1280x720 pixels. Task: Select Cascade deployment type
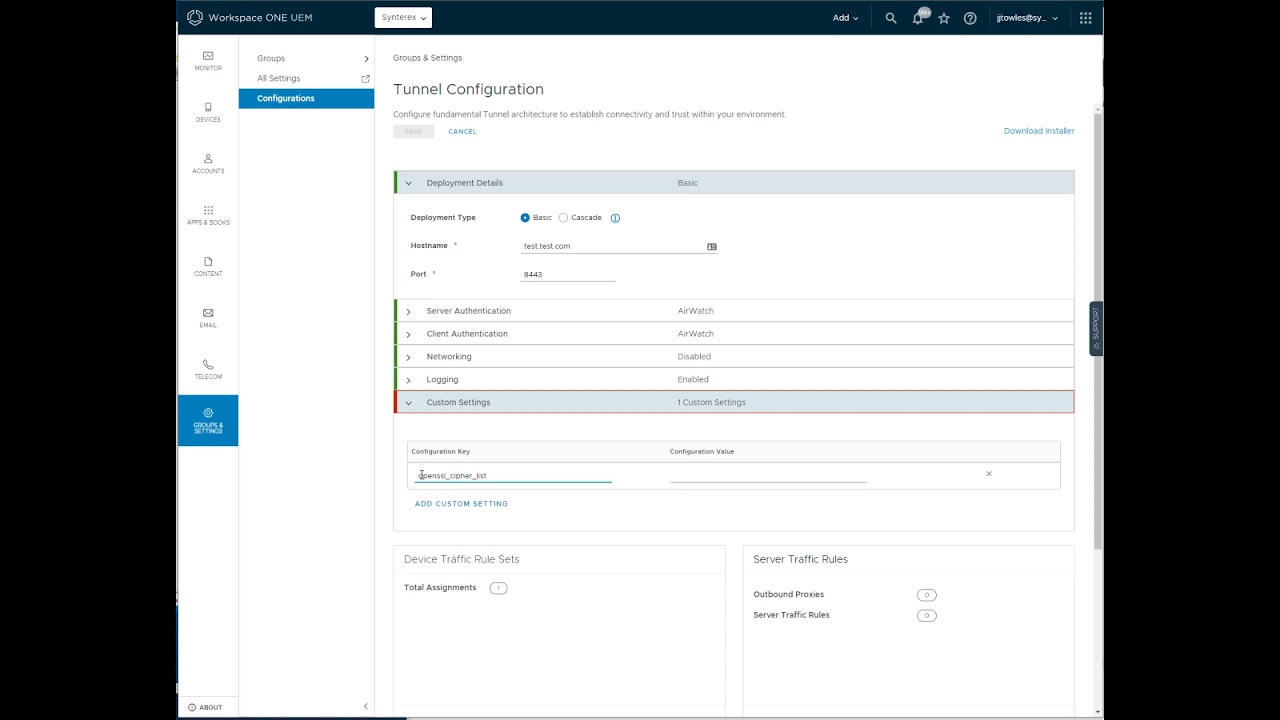point(563,218)
